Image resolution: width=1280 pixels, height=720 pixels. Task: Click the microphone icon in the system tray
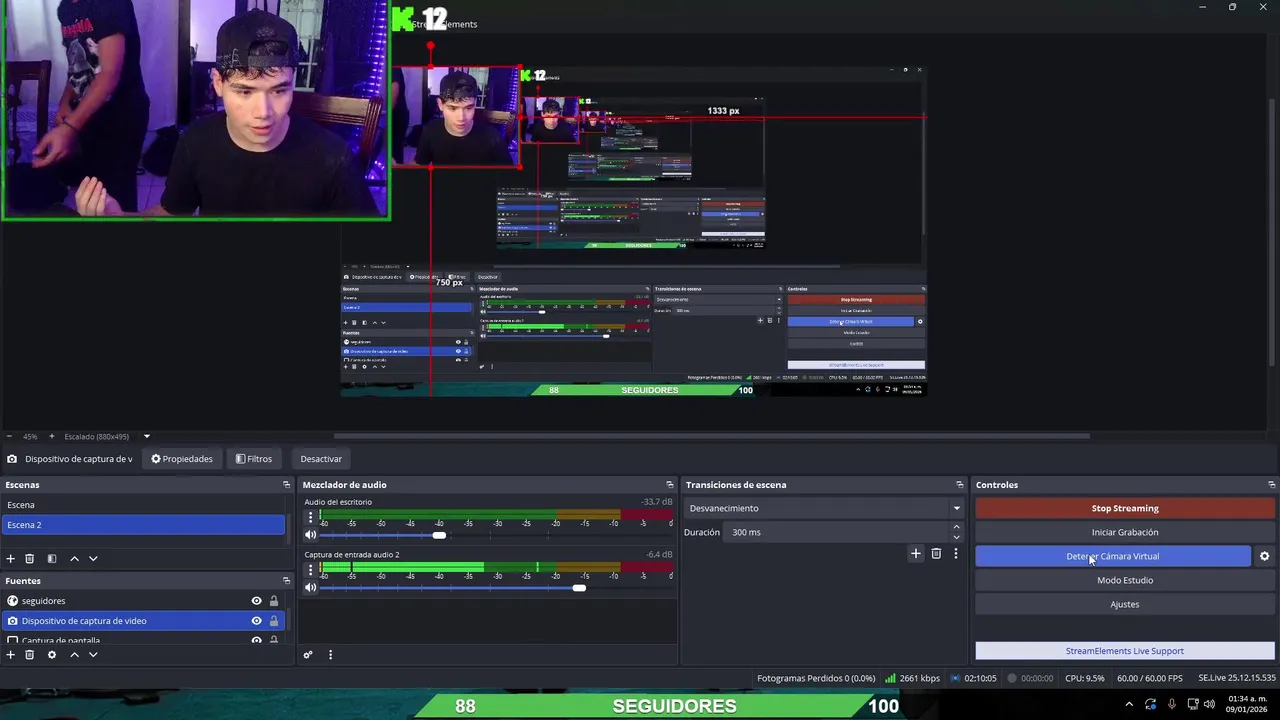[1171, 704]
